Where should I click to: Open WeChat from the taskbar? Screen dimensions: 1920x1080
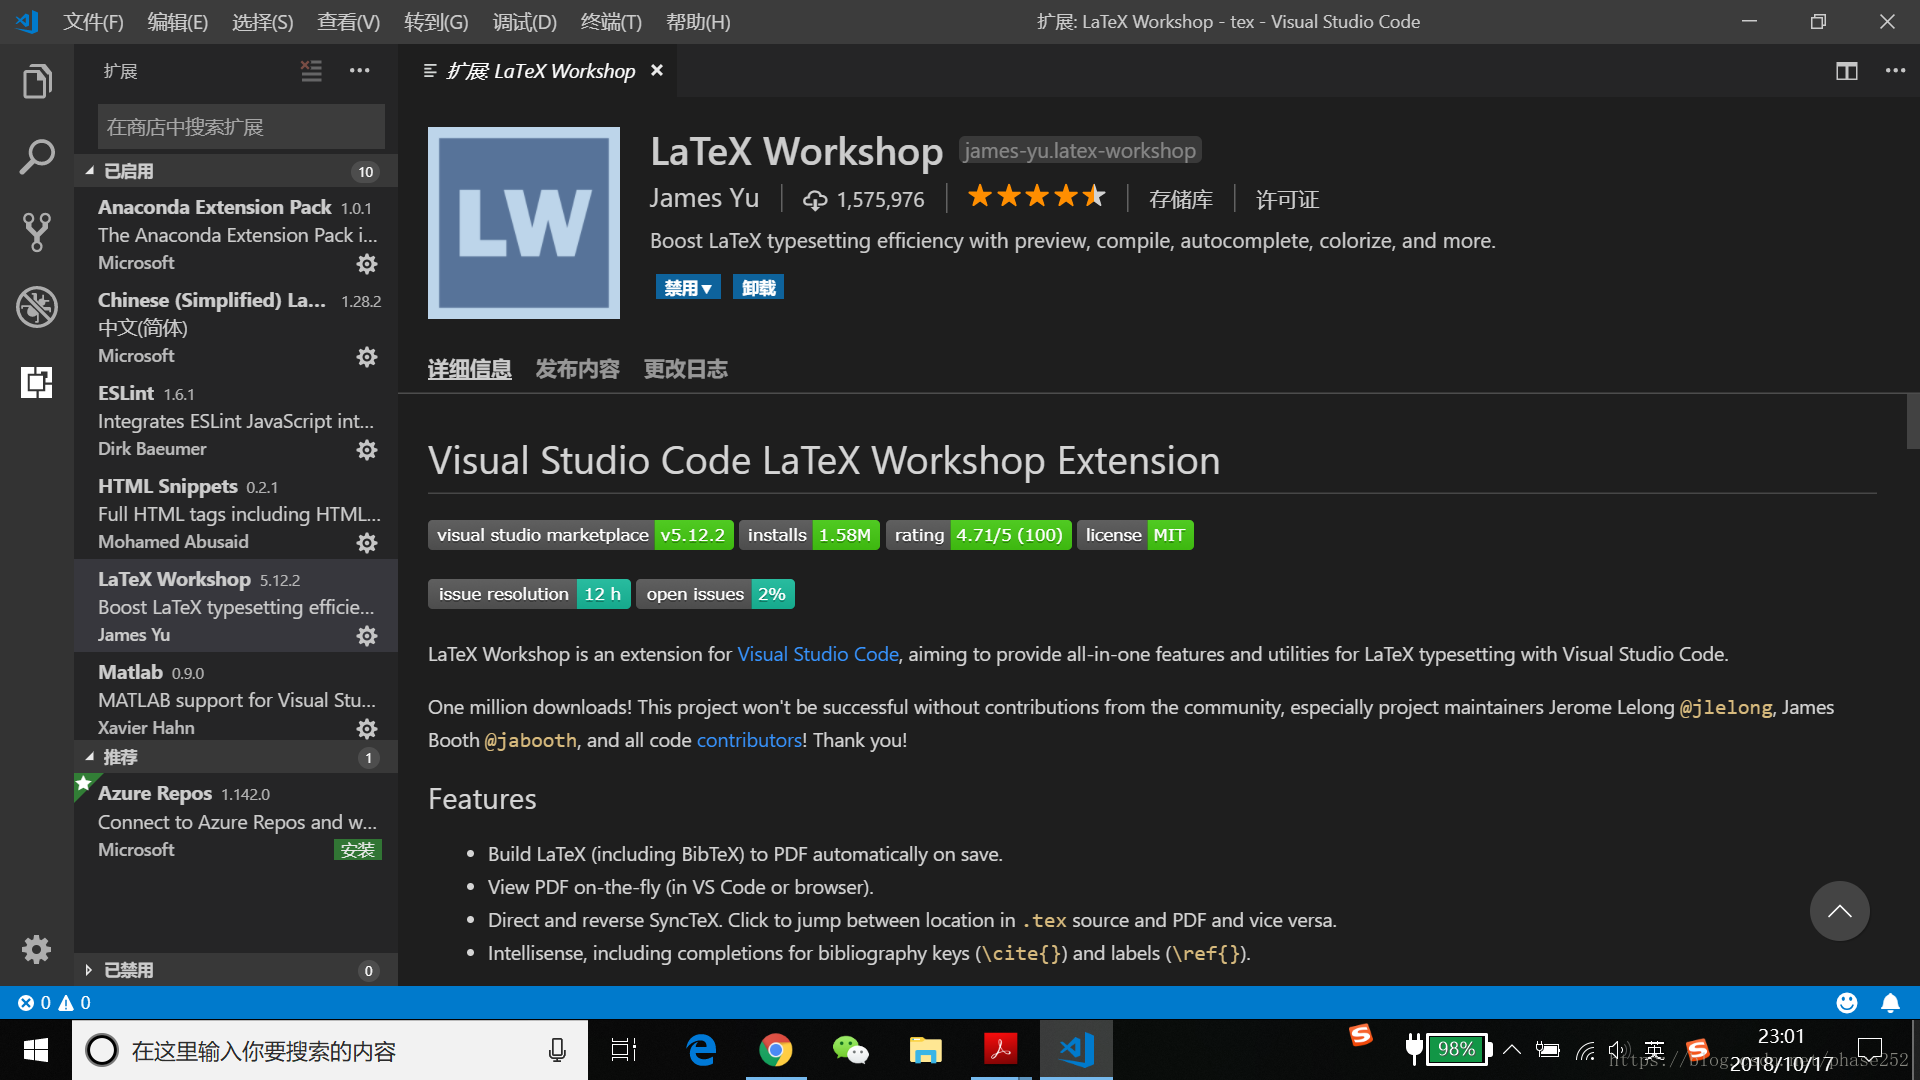click(x=851, y=1050)
